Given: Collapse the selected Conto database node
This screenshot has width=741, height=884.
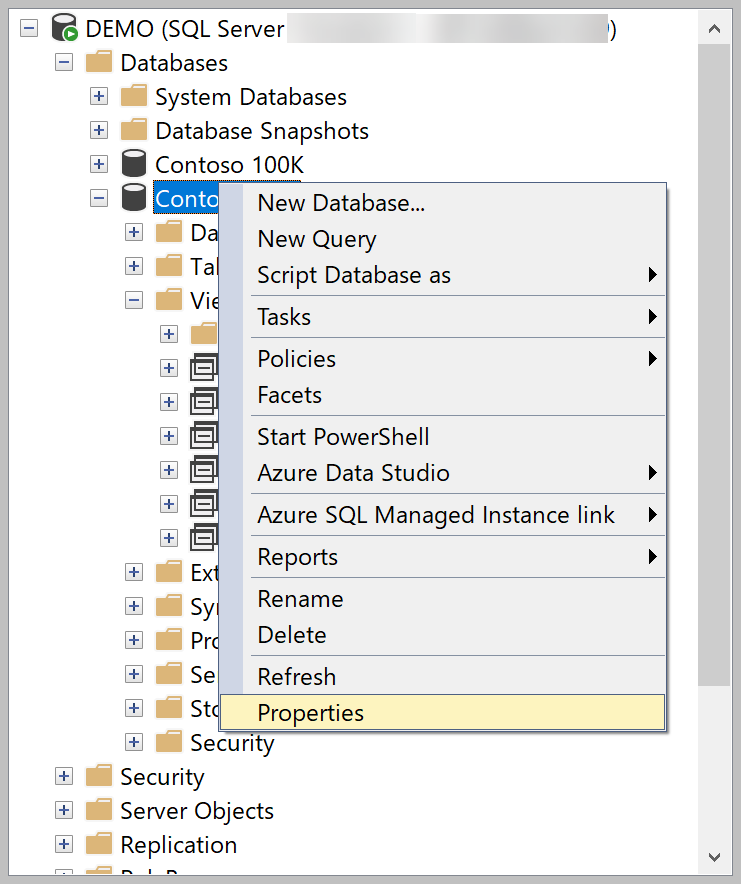Looking at the screenshot, I should pyautogui.click(x=99, y=198).
